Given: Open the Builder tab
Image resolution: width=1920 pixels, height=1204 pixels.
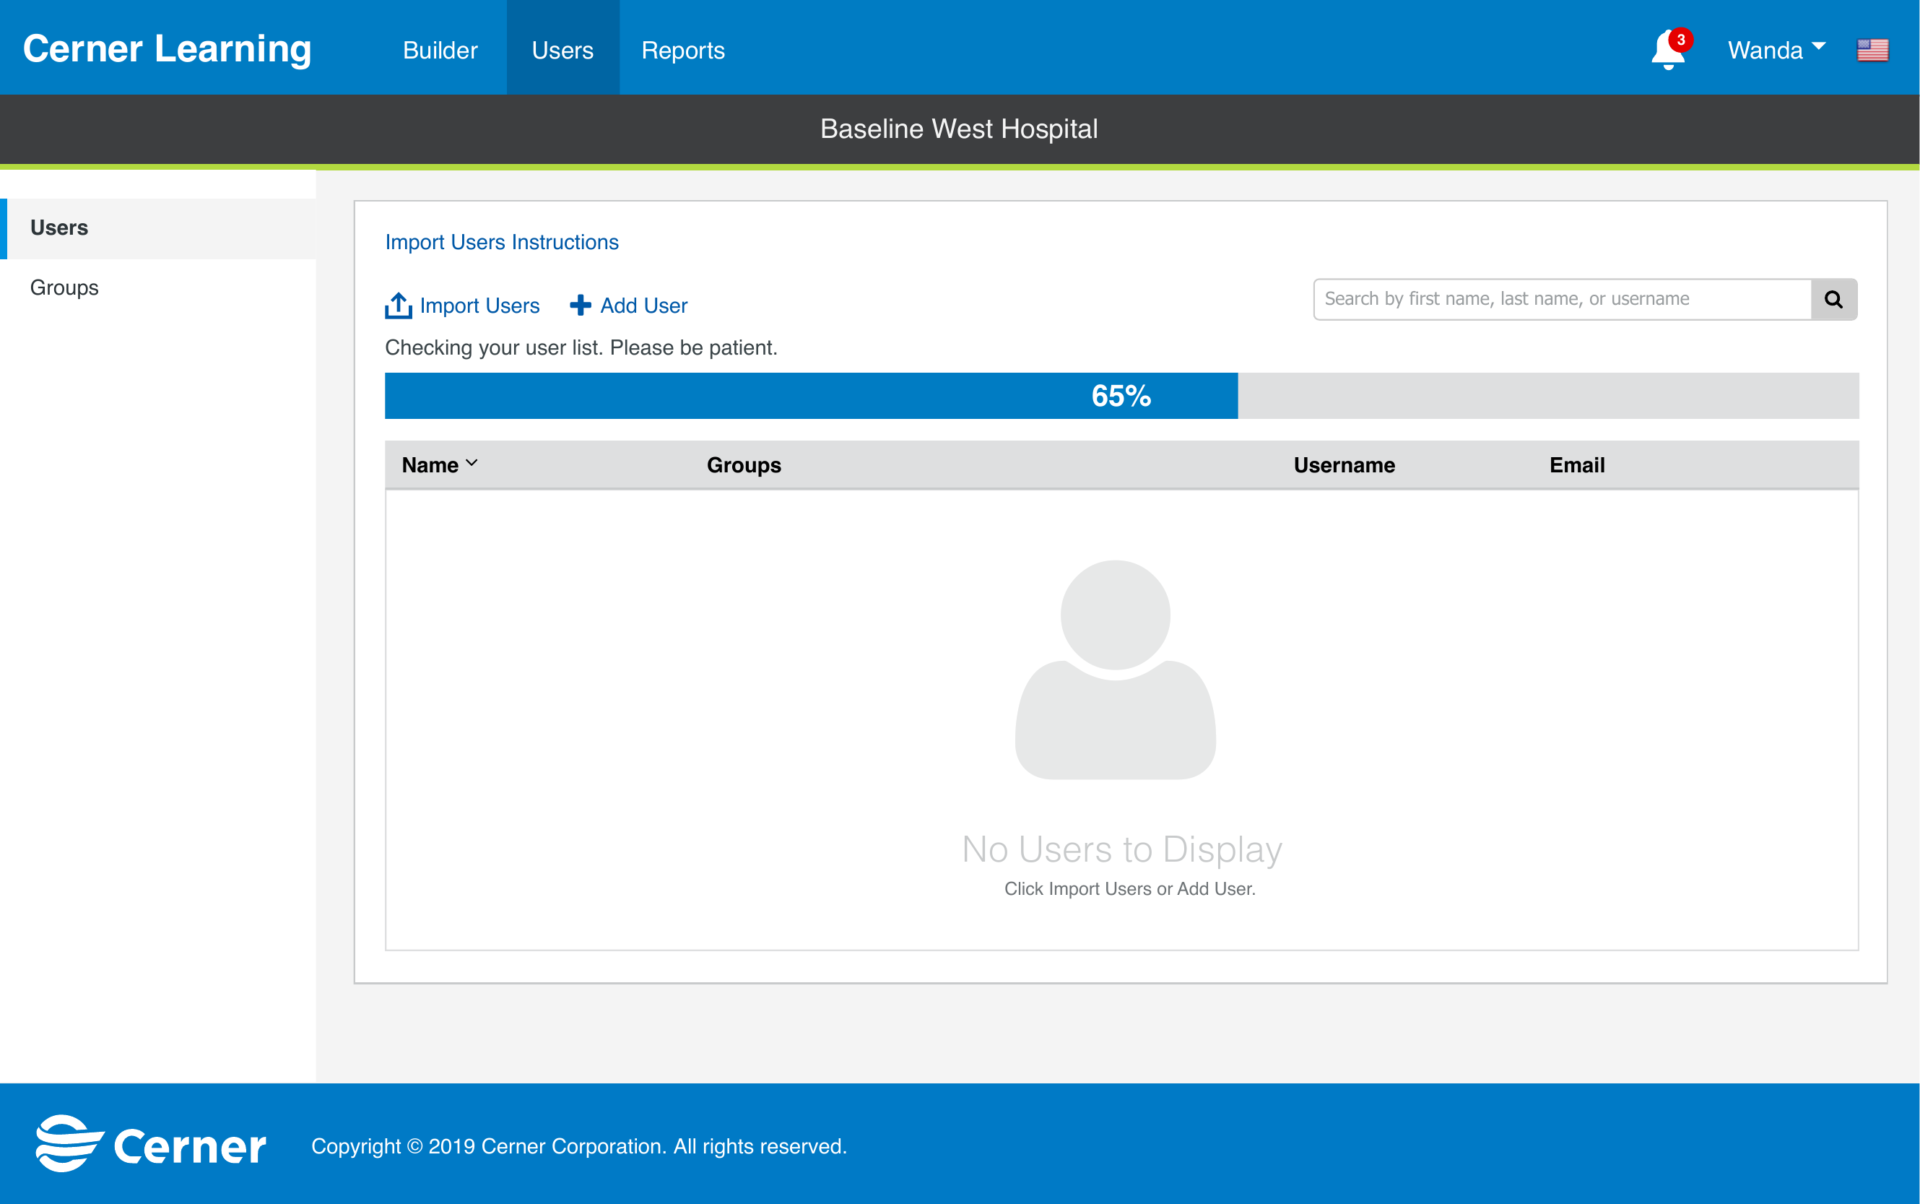Looking at the screenshot, I should (x=440, y=50).
